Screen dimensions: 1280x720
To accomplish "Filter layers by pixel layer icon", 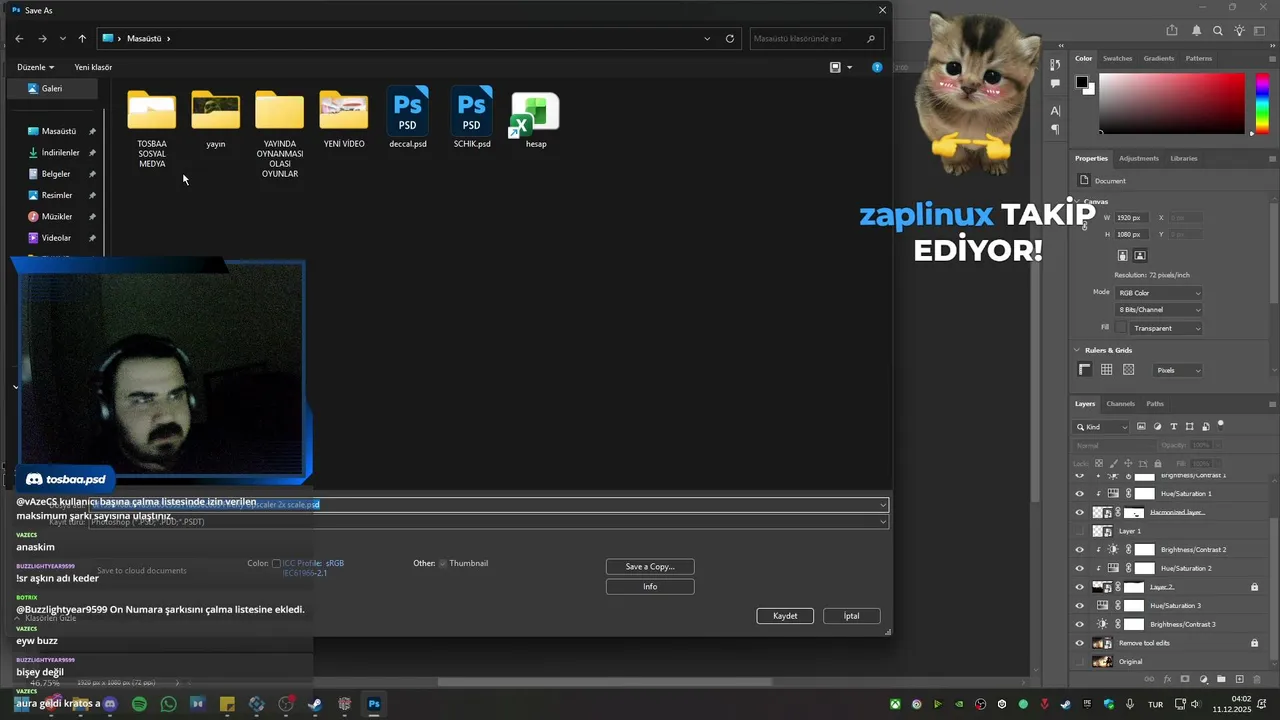I will pos(1141,427).
